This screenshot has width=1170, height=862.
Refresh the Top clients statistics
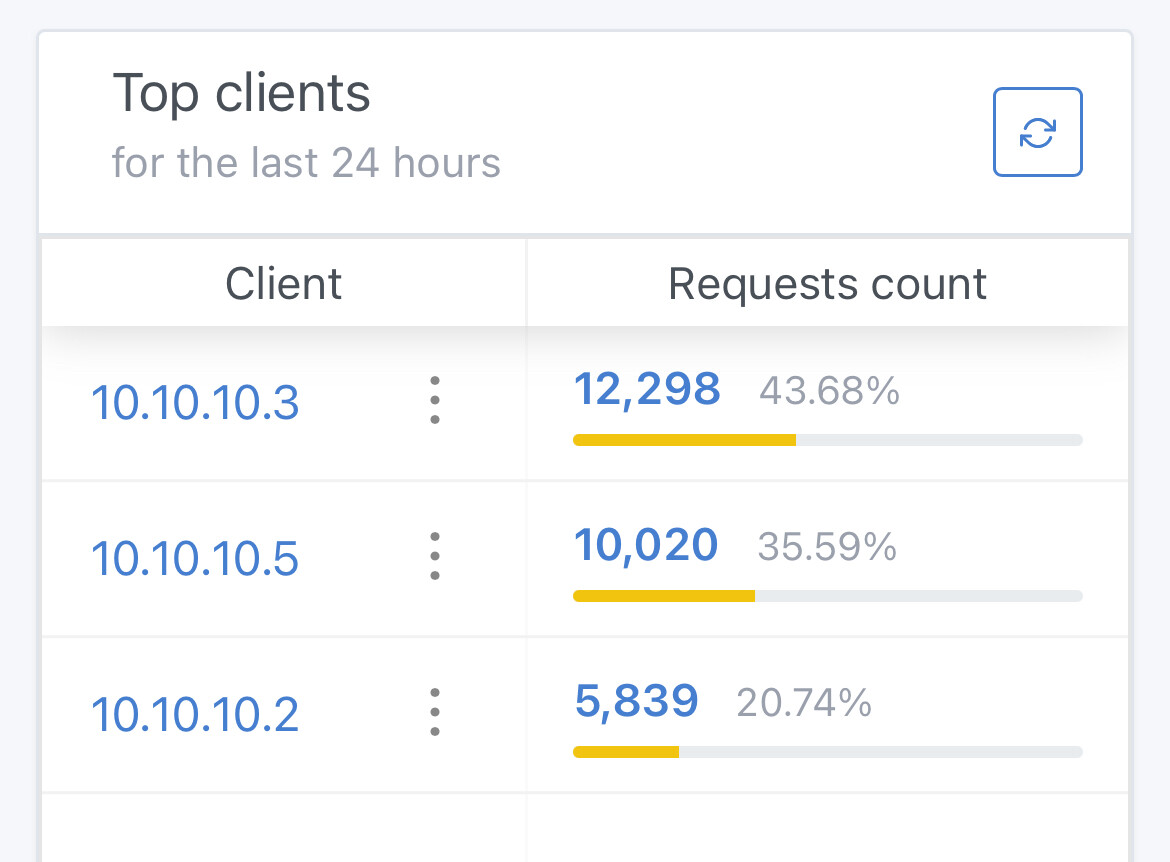pos(1037,132)
